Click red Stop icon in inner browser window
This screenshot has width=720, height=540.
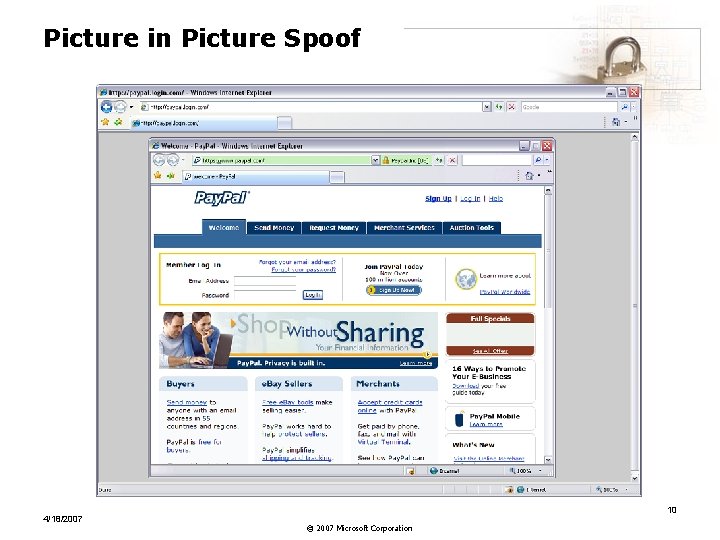click(452, 160)
